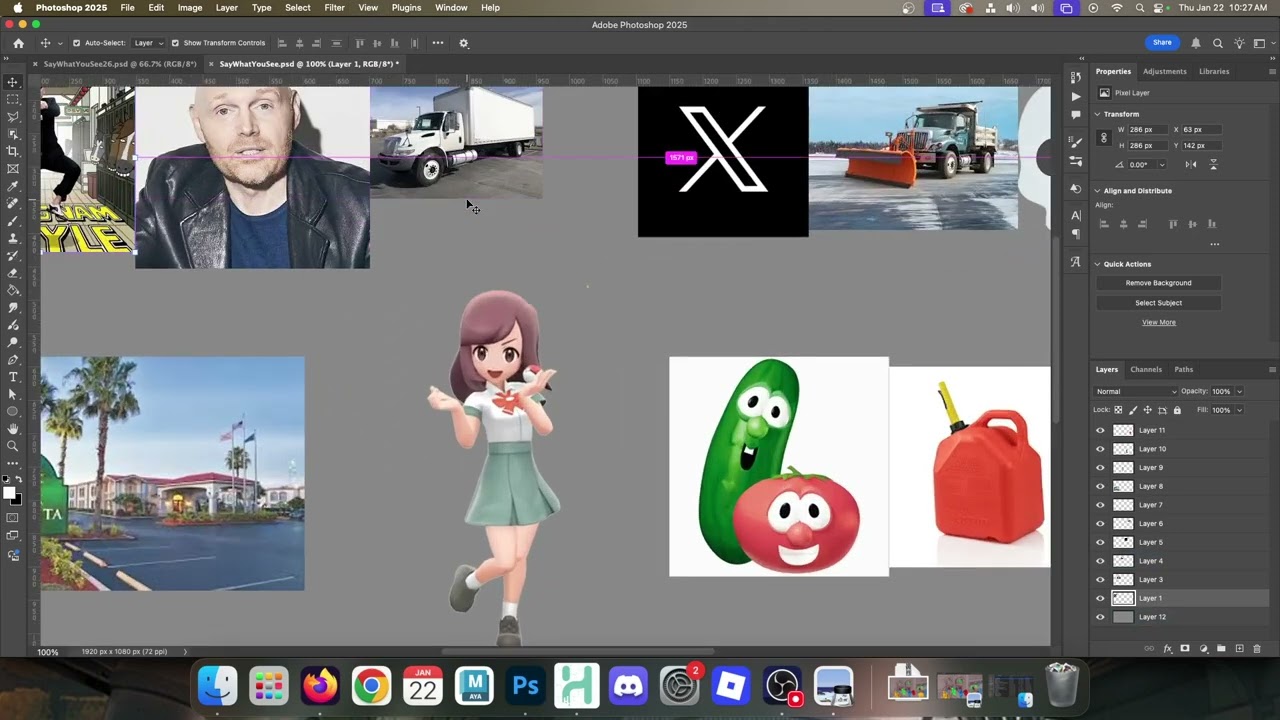
Task: Click the foreground color swatch
Action: pos(9,493)
